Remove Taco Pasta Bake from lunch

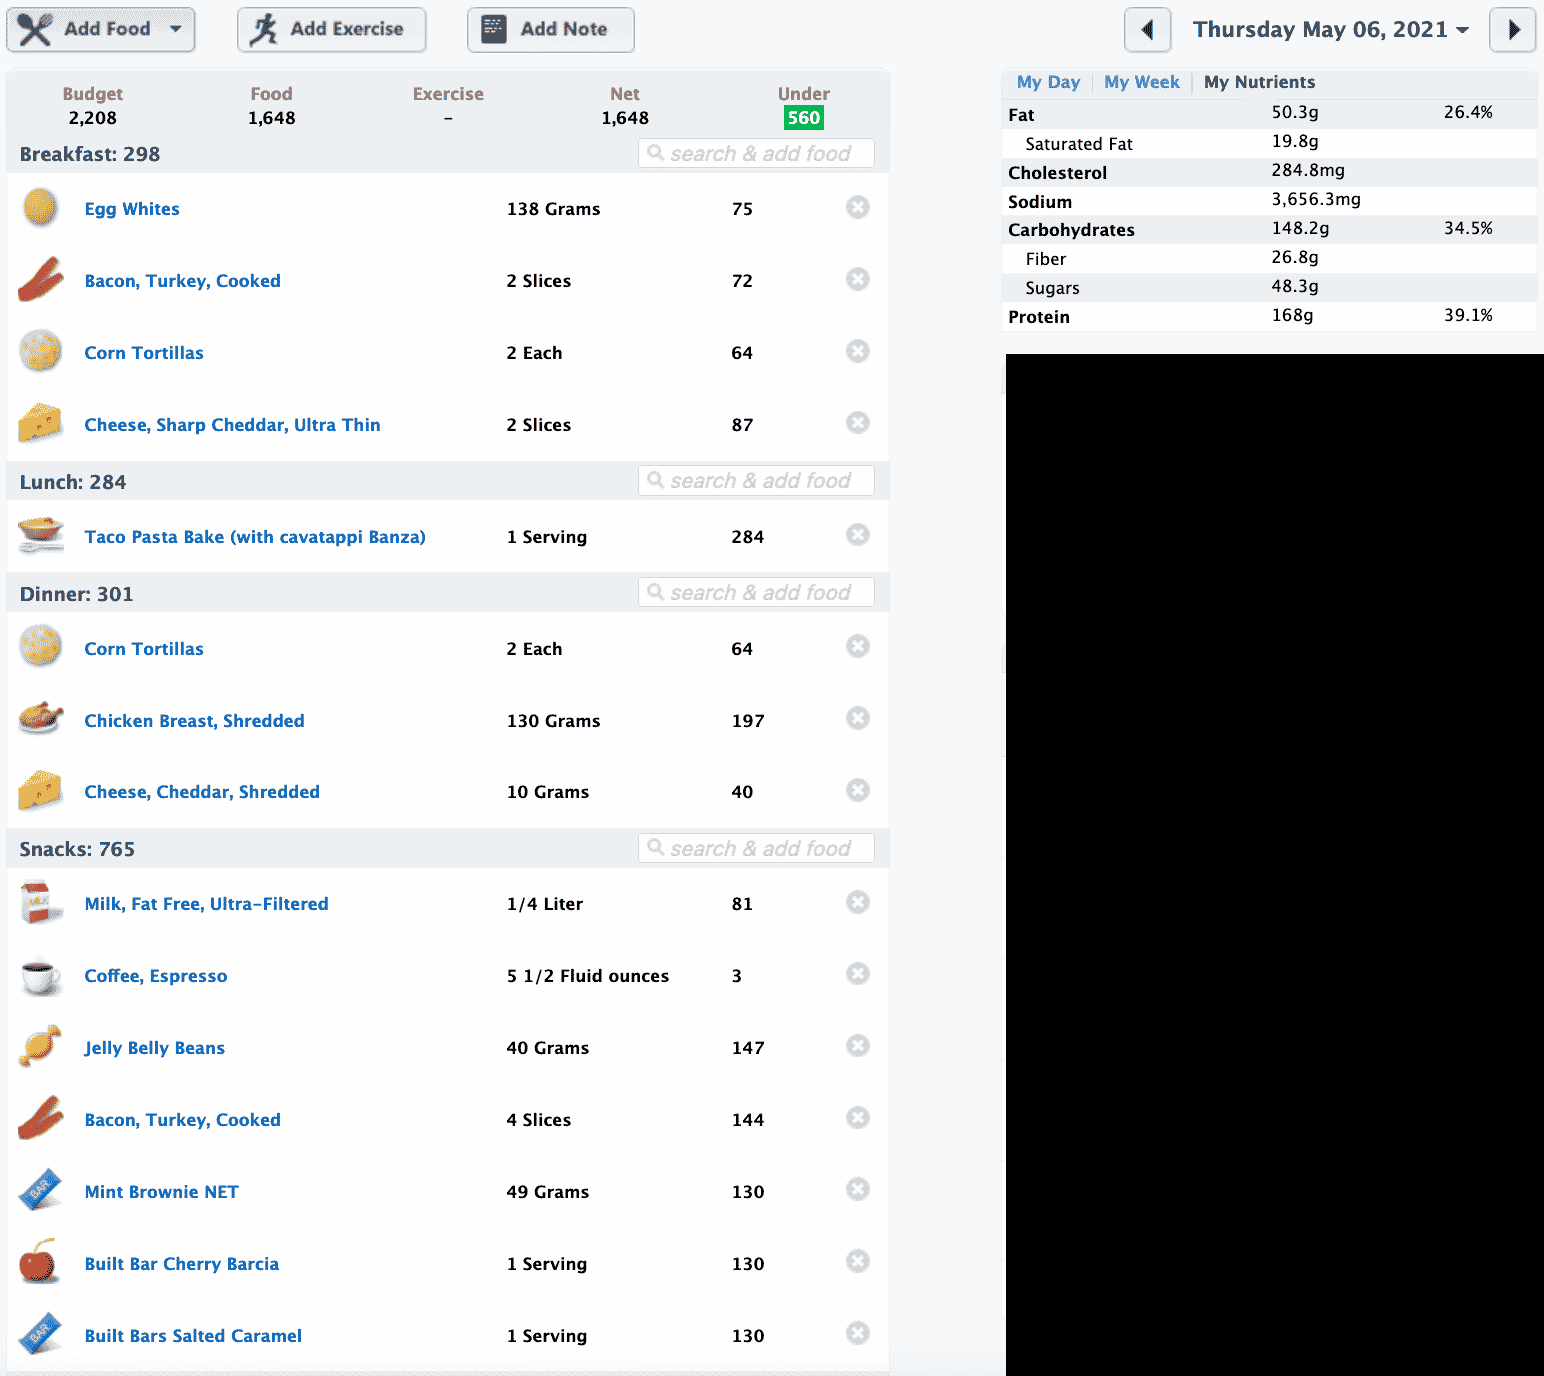(x=857, y=535)
